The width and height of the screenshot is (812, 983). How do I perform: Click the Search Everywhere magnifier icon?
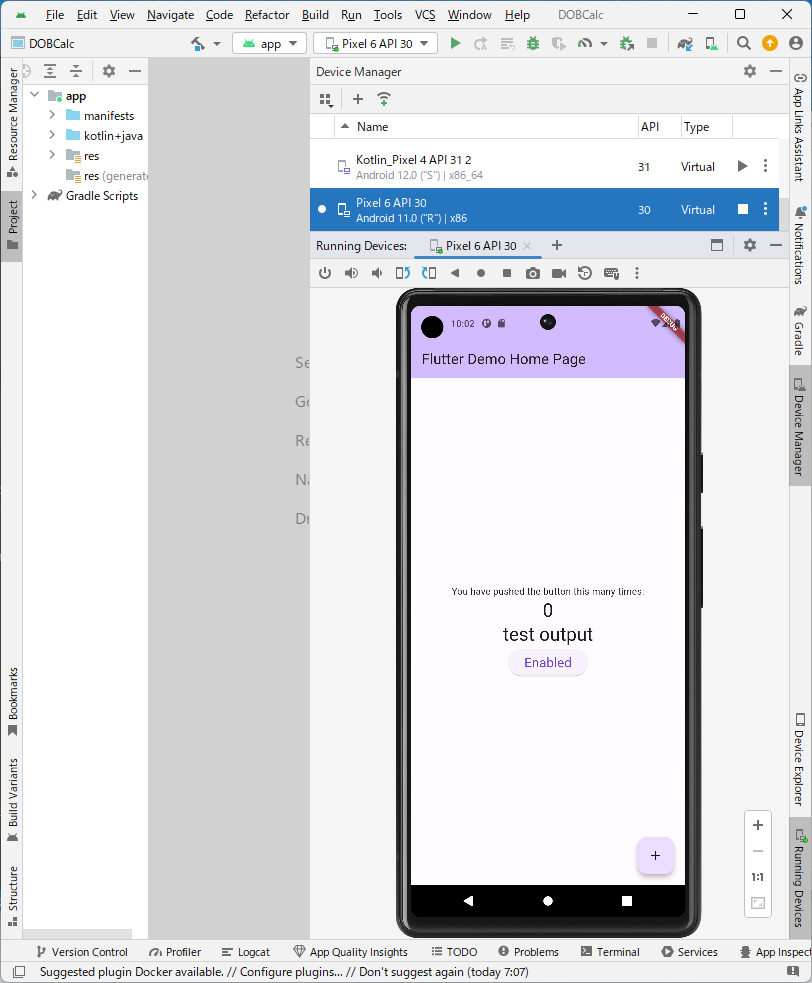[744, 43]
